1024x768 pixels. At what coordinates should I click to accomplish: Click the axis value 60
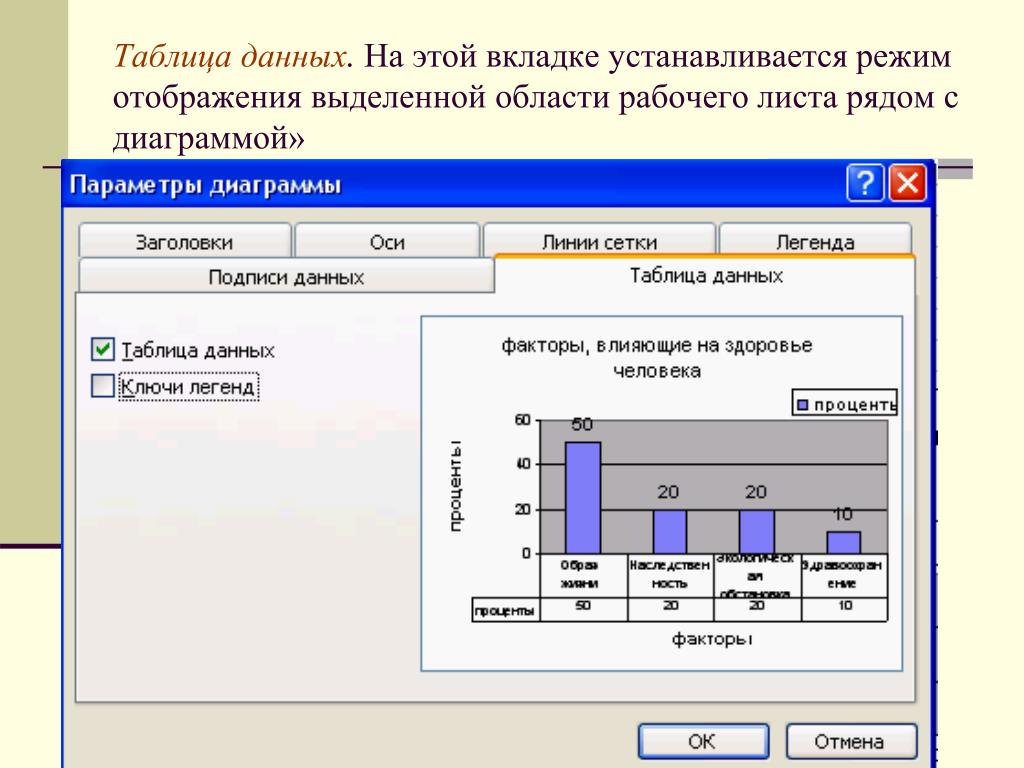[523, 419]
